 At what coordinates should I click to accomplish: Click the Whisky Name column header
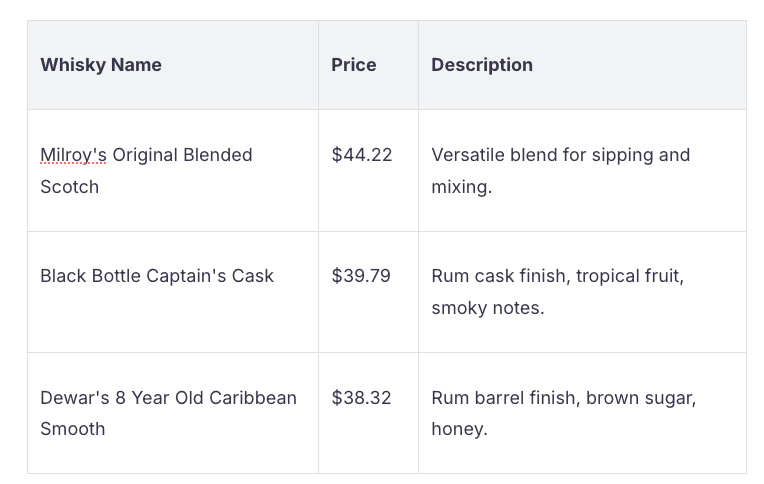click(101, 65)
